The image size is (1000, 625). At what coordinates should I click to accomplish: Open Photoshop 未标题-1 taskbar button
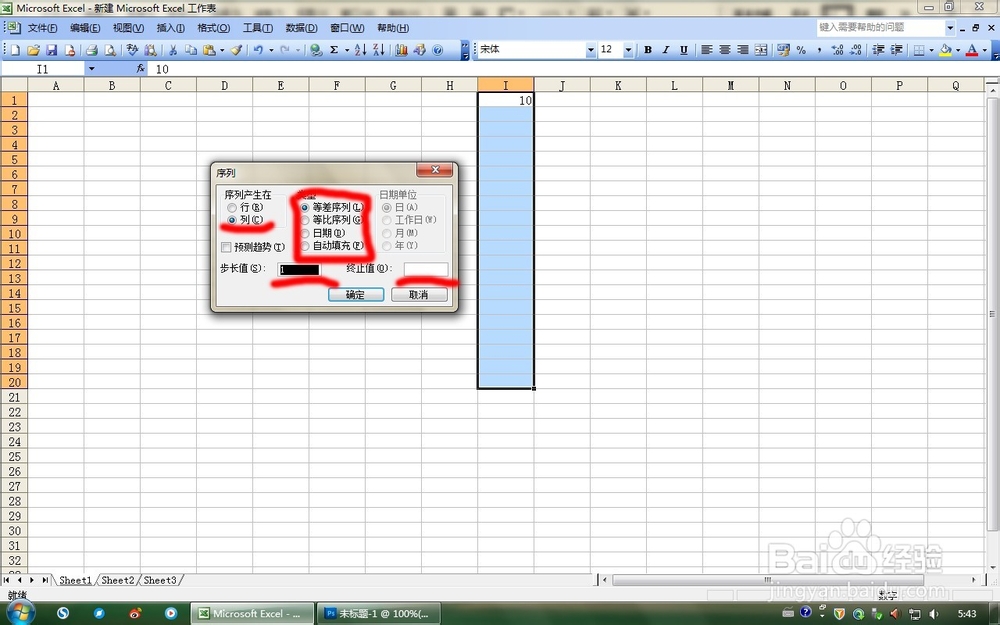(x=378, y=614)
